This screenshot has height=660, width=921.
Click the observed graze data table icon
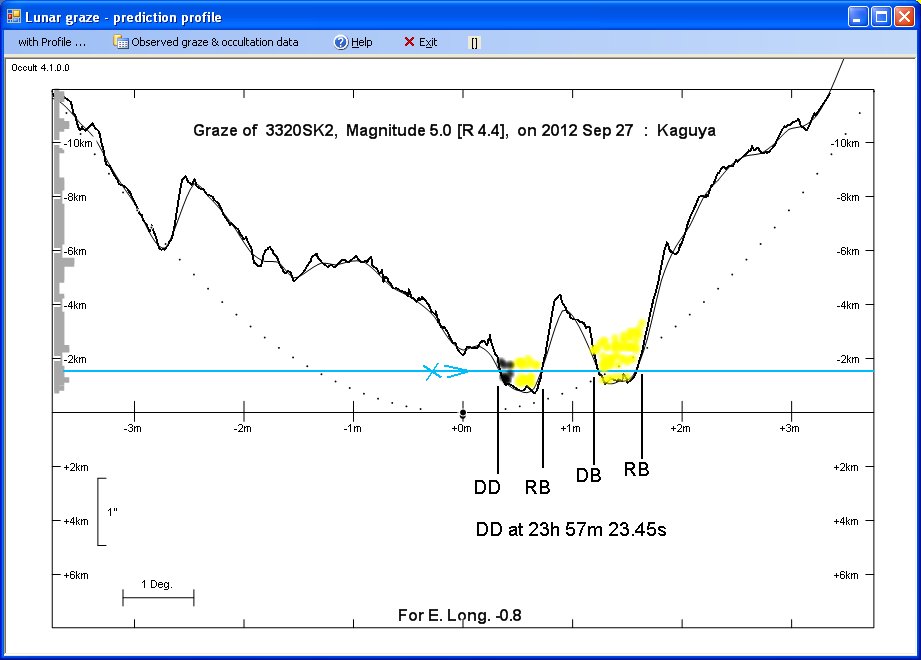[120, 42]
